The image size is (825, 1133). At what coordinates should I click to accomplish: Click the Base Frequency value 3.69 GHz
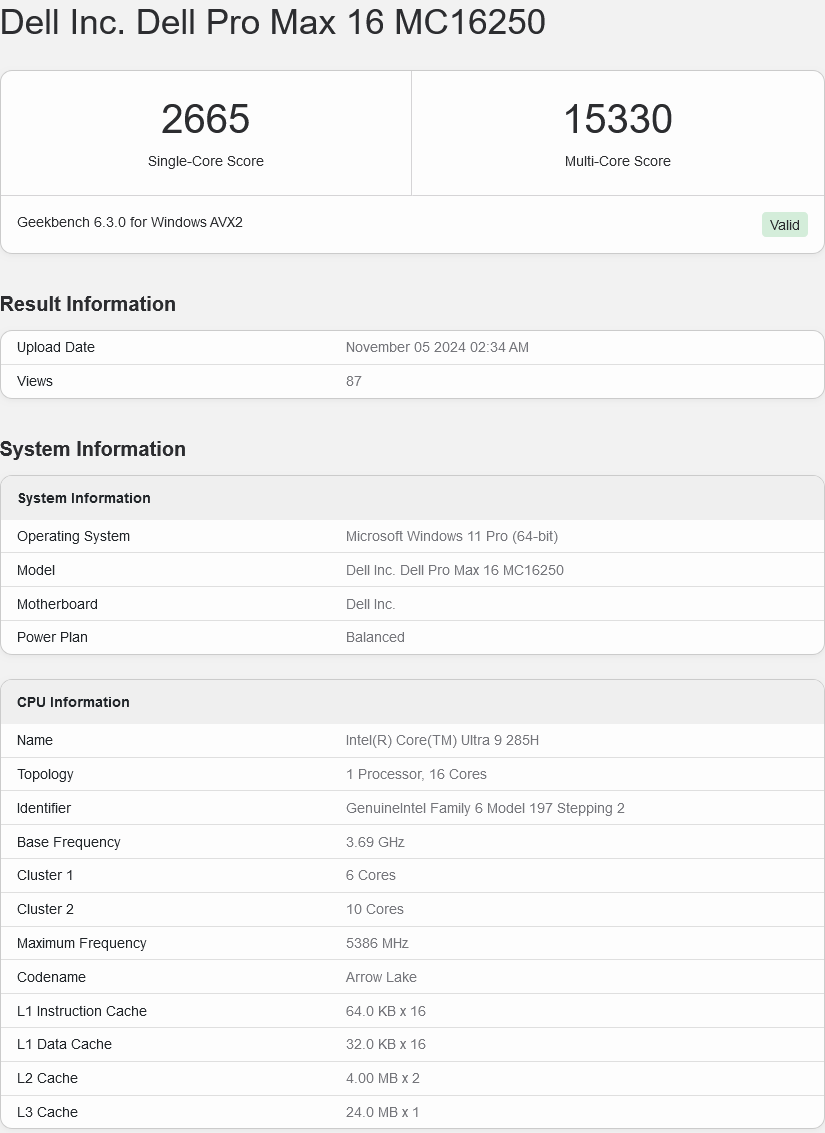pyautogui.click(x=375, y=842)
